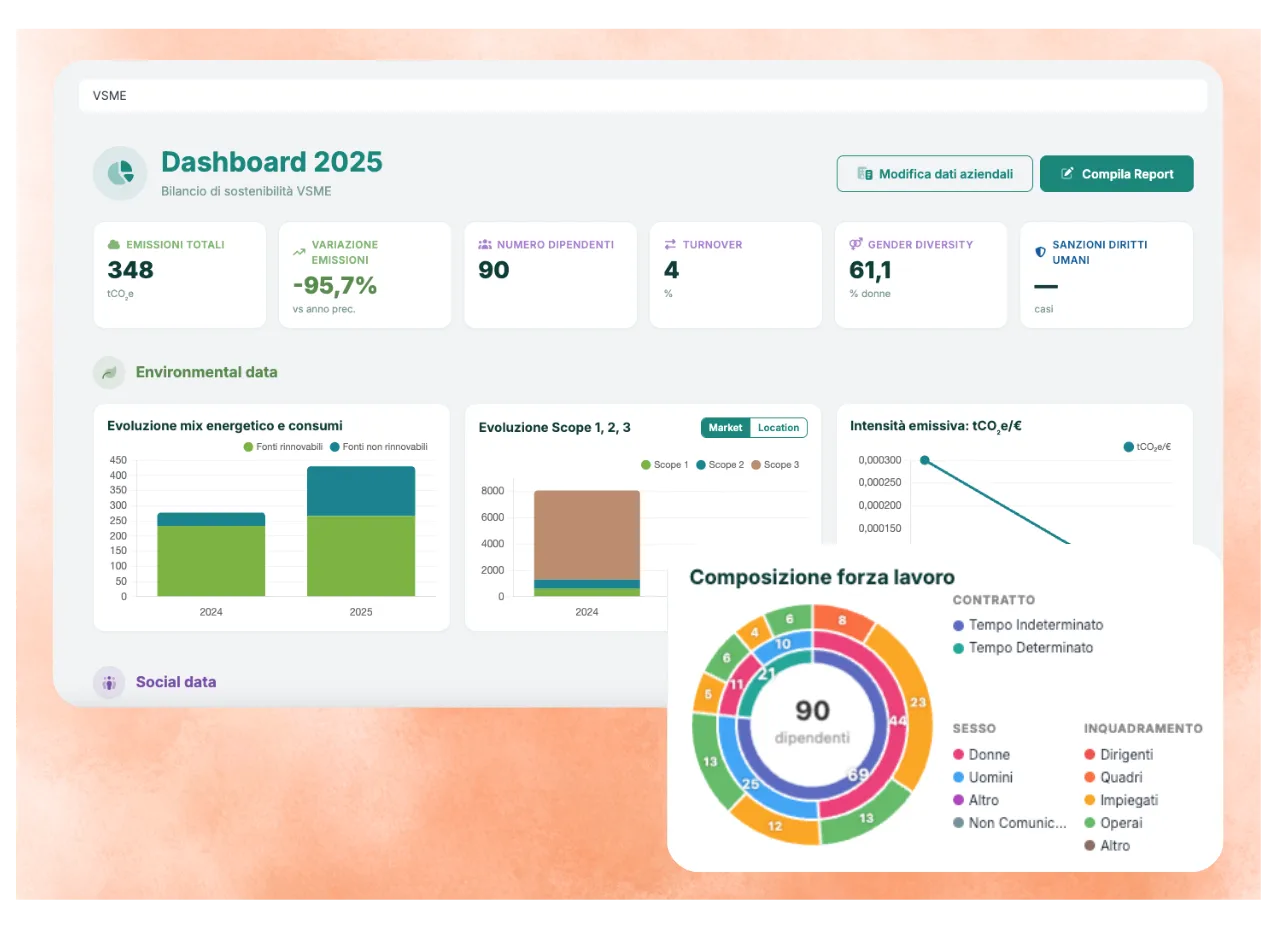Click the 44 segment in workforce donut
Image resolution: width=1280 pixels, height=942 pixels.
coord(897,721)
